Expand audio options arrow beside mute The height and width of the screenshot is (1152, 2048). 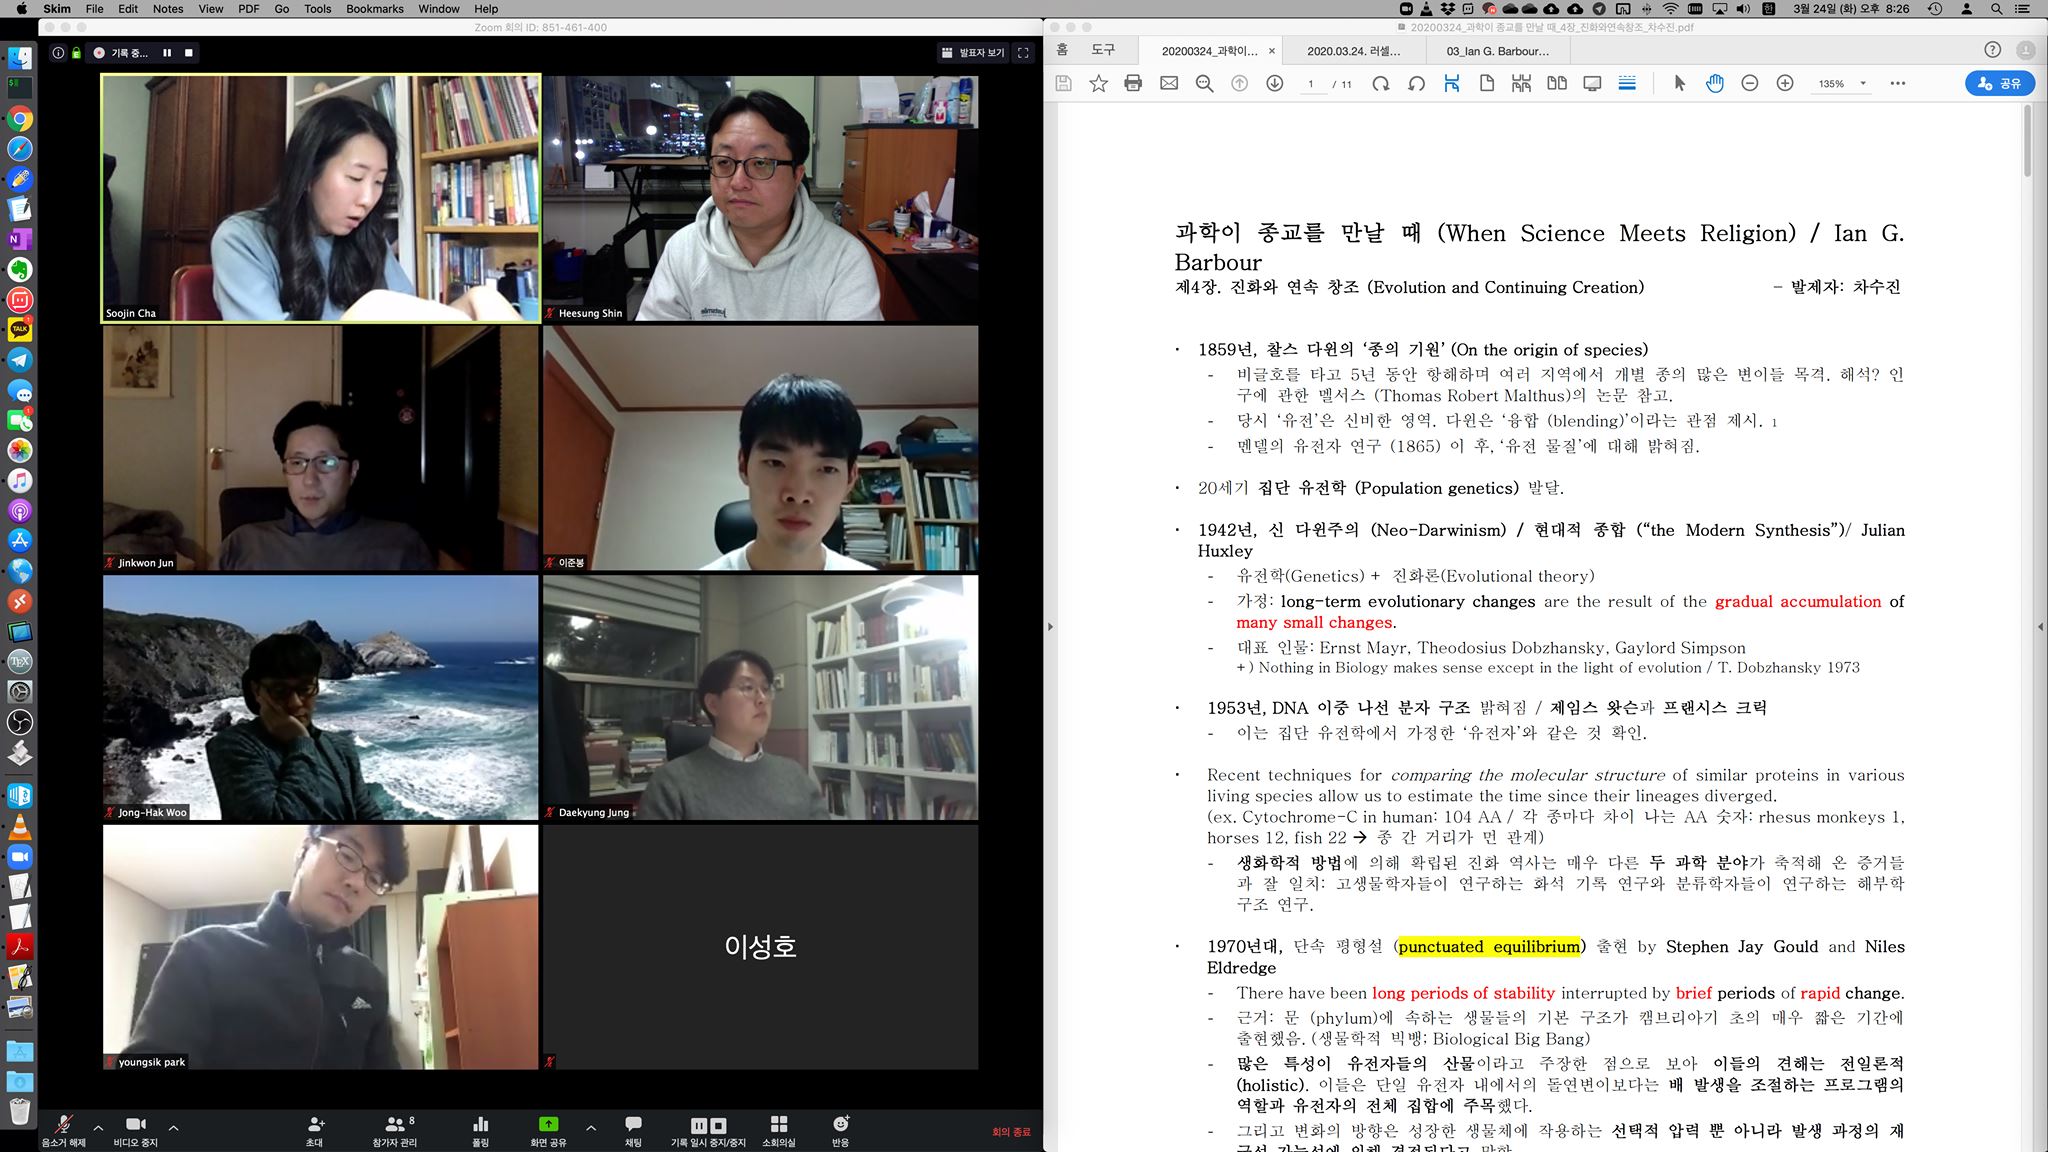coord(98,1127)
